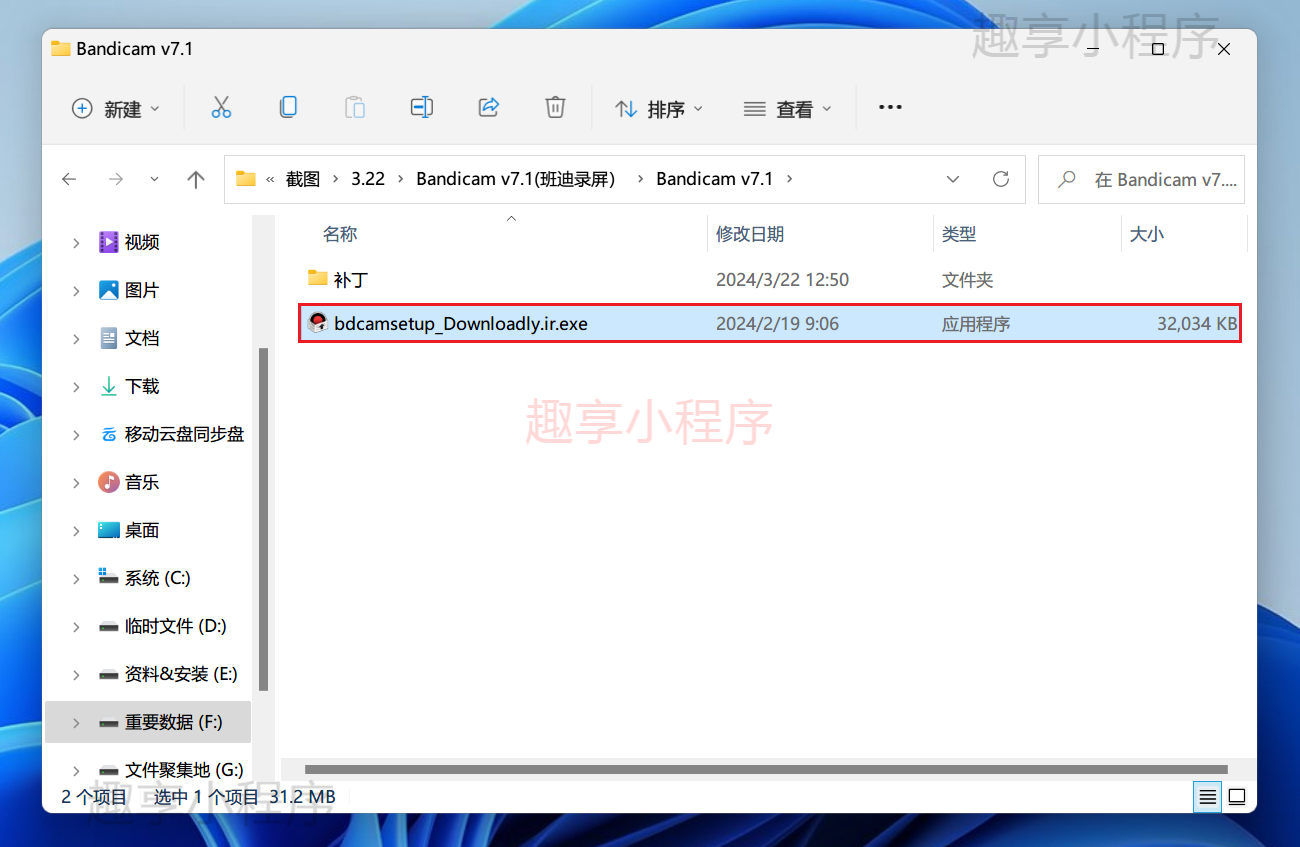Screen dimensions: 1300x847
Task: Select bdcamsetup_Downloadly.ir.exe file name
Action: click(x=461, y=324)
